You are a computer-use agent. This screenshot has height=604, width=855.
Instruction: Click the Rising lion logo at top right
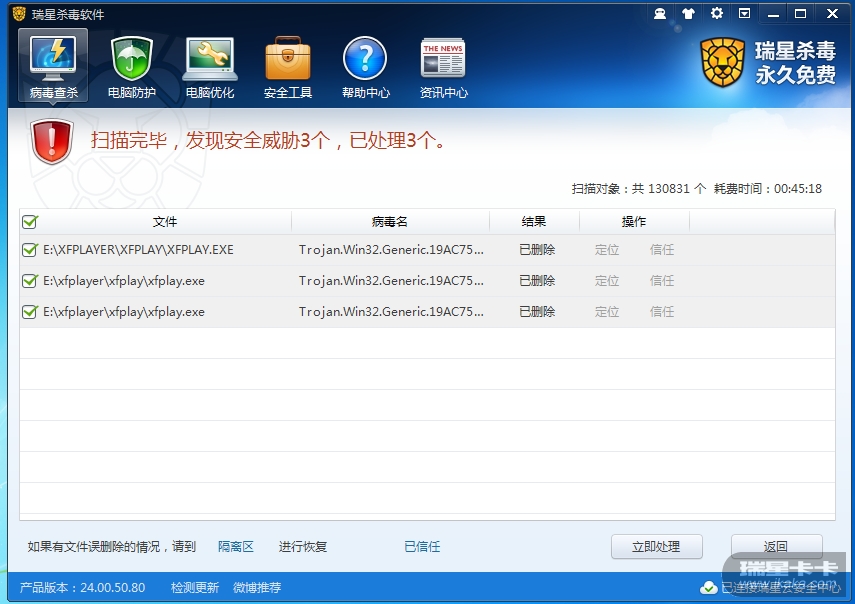coord(722,63)
